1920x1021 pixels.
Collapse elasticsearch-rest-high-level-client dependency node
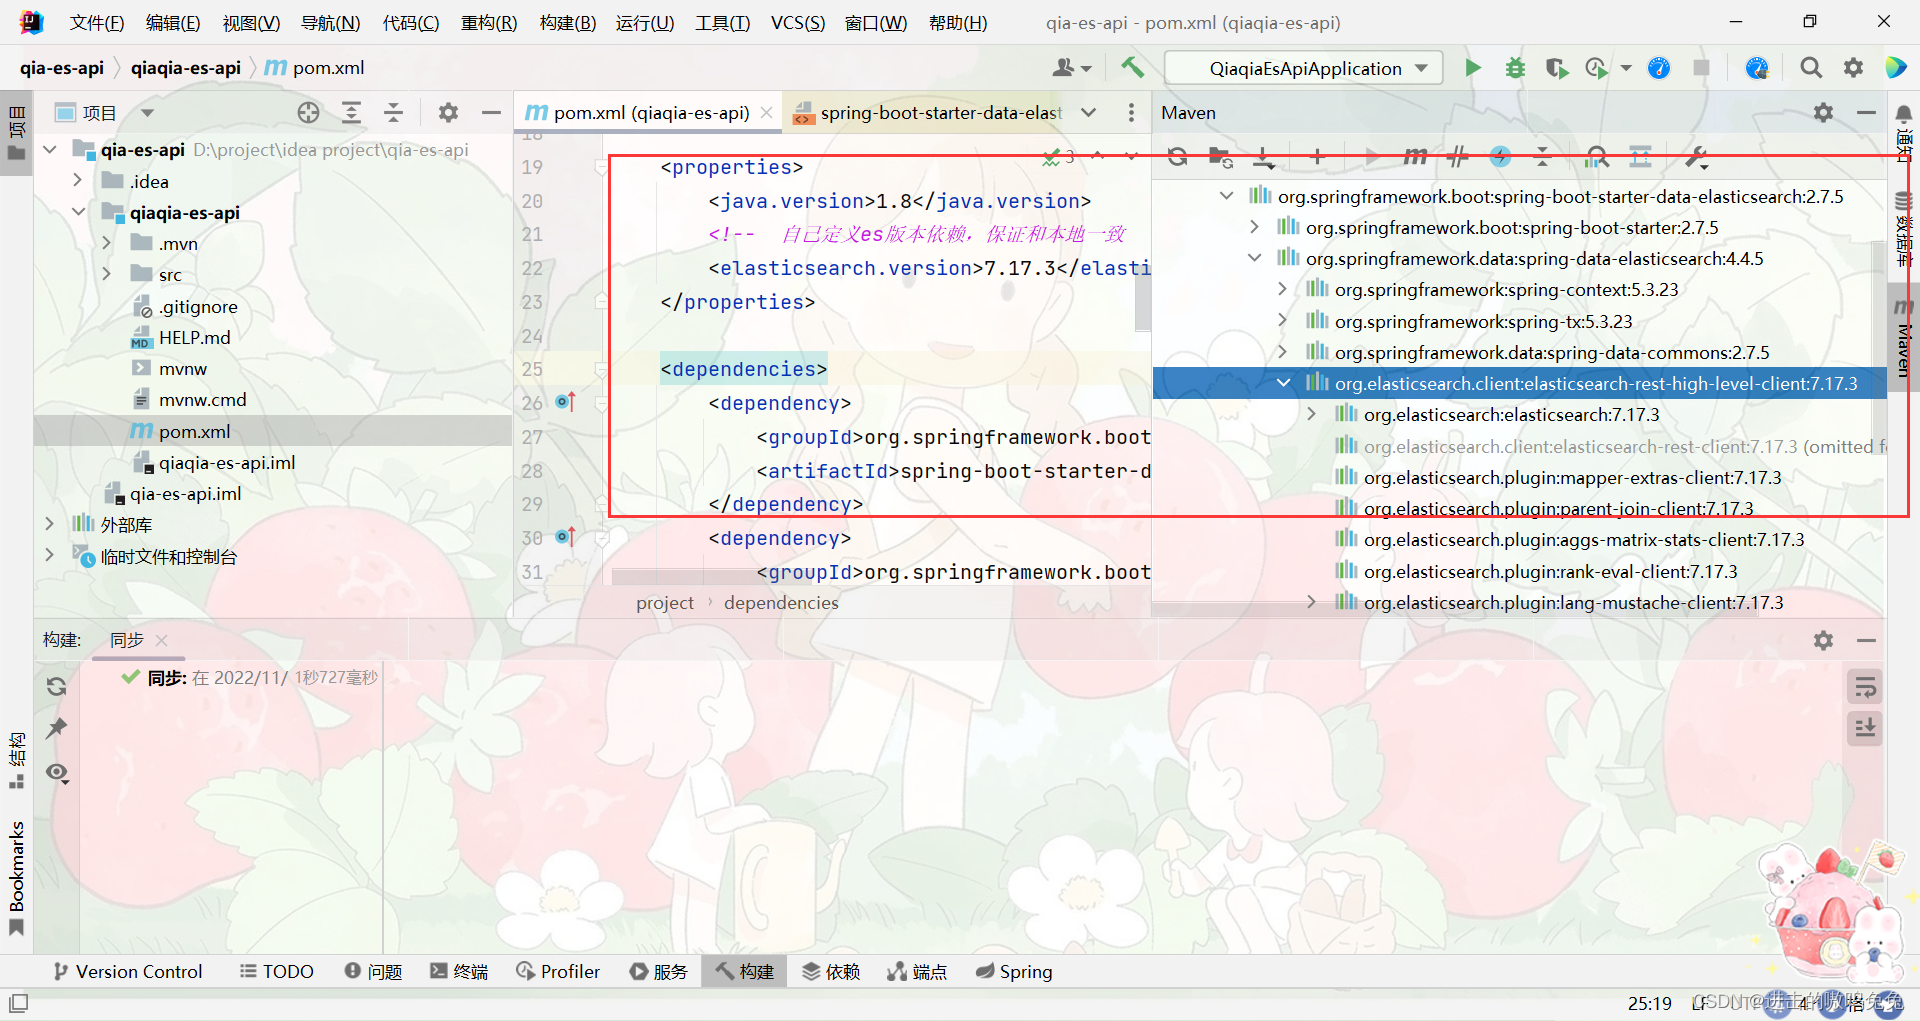click(x=1283, y=383)
